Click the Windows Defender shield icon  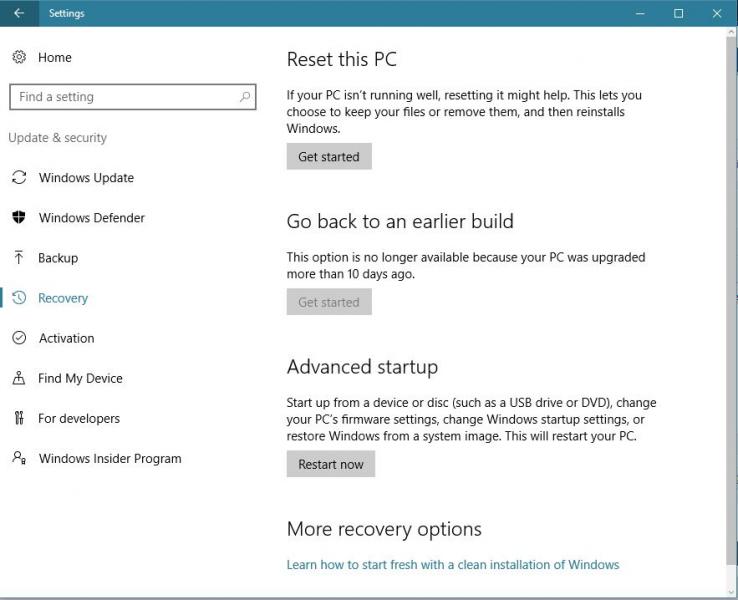coord(18,218)
